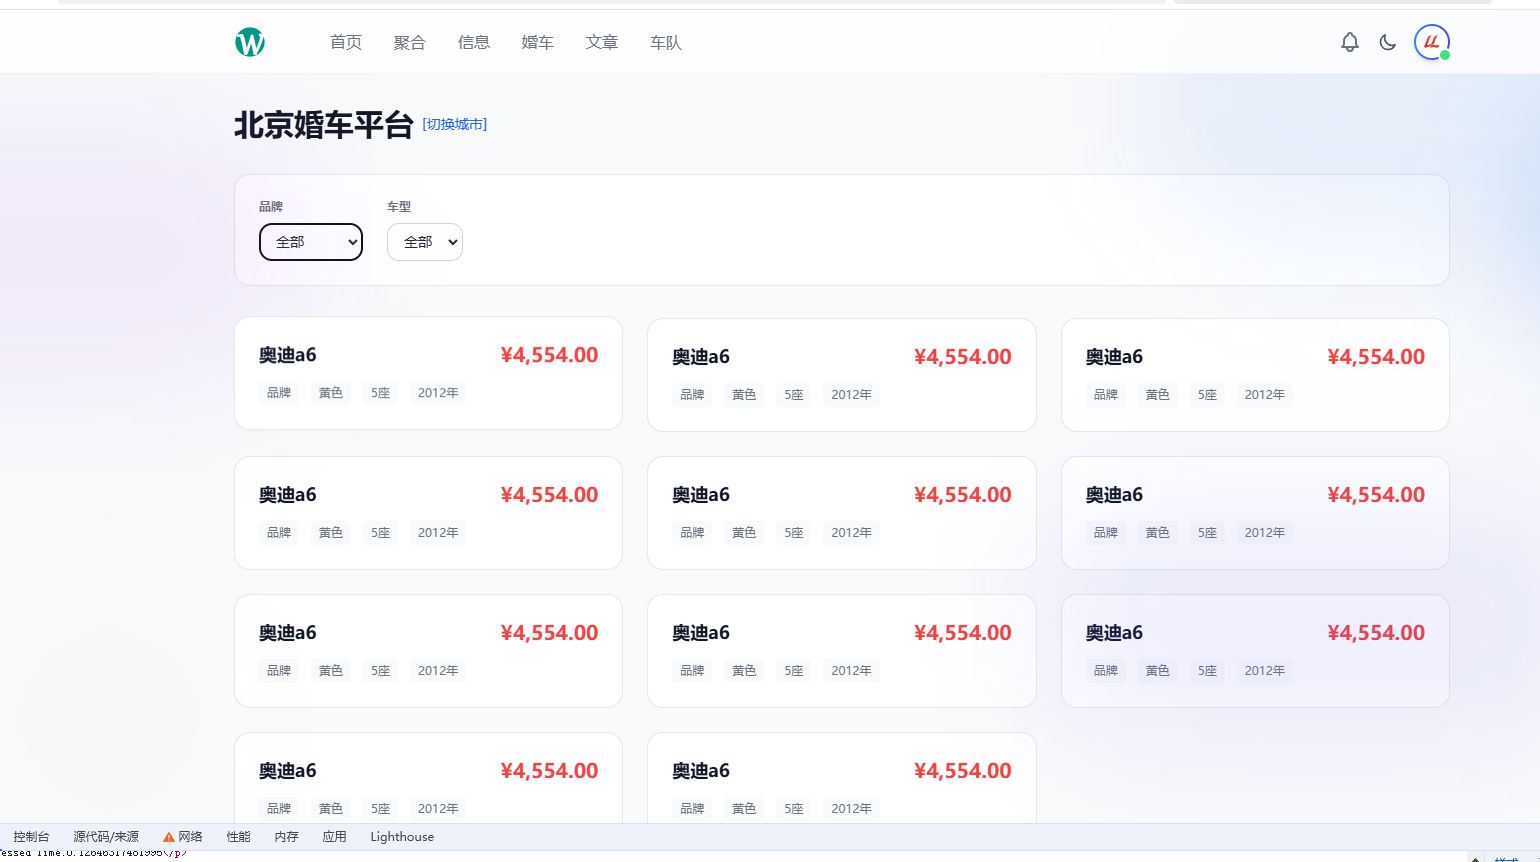Toggle dark mode with the moon icon

[1388, 42]
